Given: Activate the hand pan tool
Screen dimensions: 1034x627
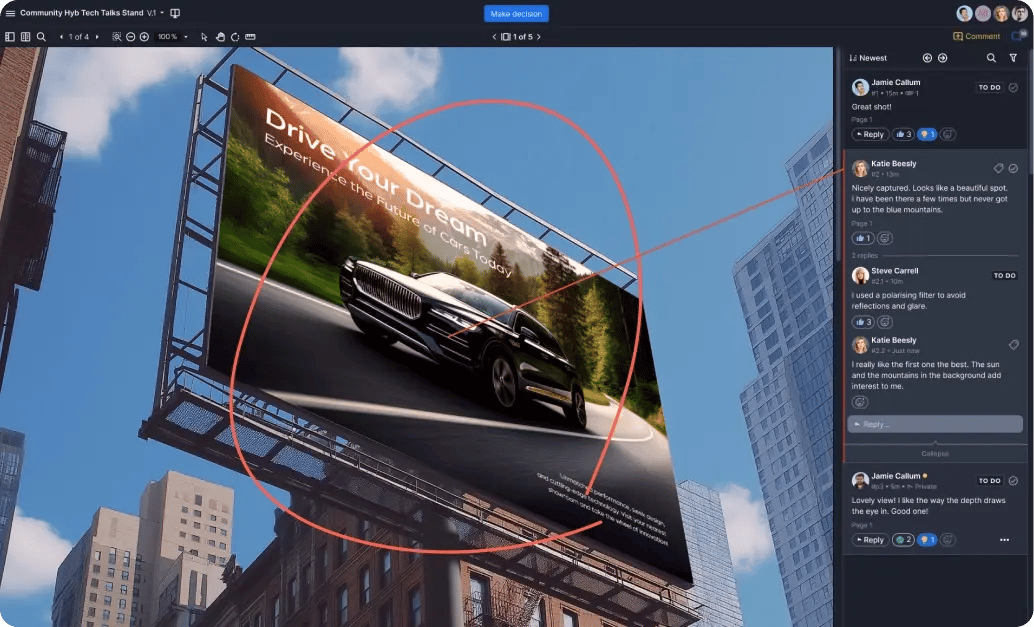Looking at the screenshot, I should click(x=220, y=37).
